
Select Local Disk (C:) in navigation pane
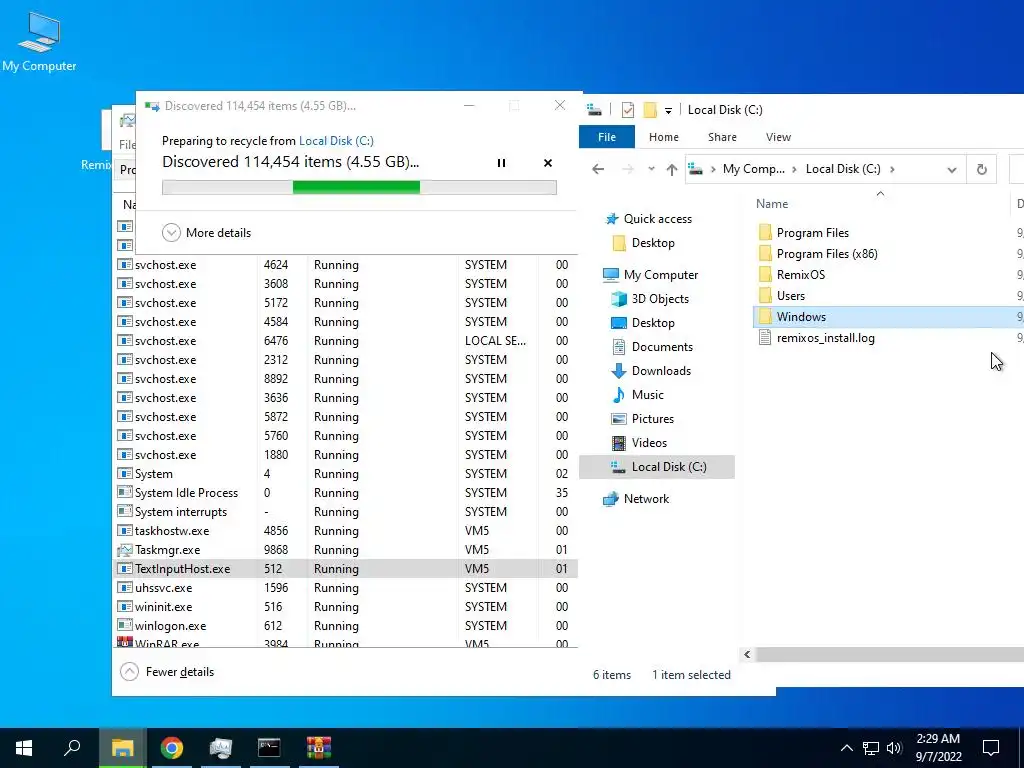point(657,467)
